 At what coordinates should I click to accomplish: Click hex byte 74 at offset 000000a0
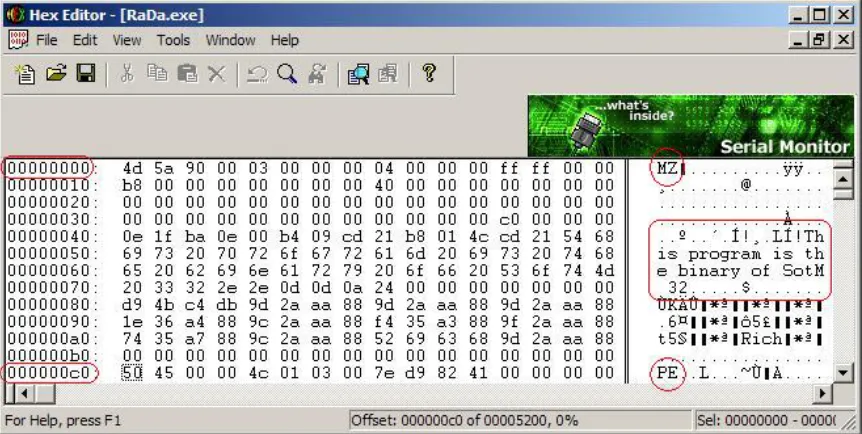(x=132, y=339)
